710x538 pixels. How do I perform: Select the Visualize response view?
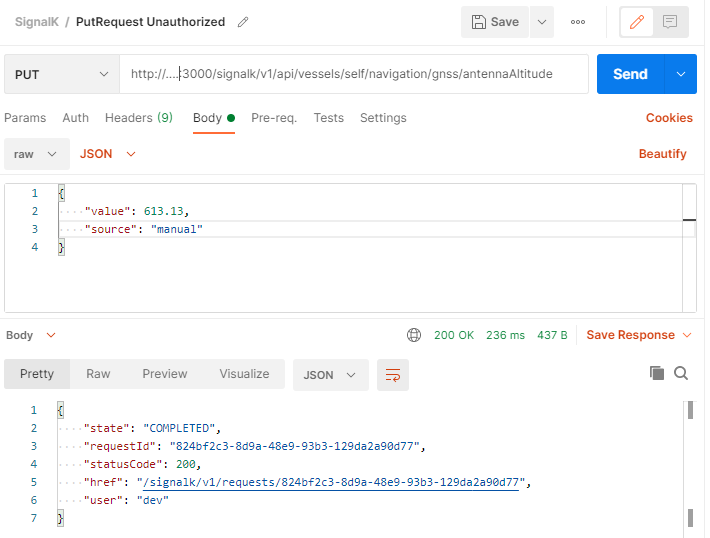point(245,374)
